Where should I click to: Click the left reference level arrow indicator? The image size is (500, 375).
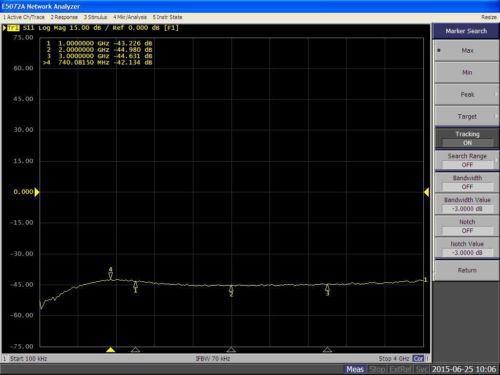point(37,192)
